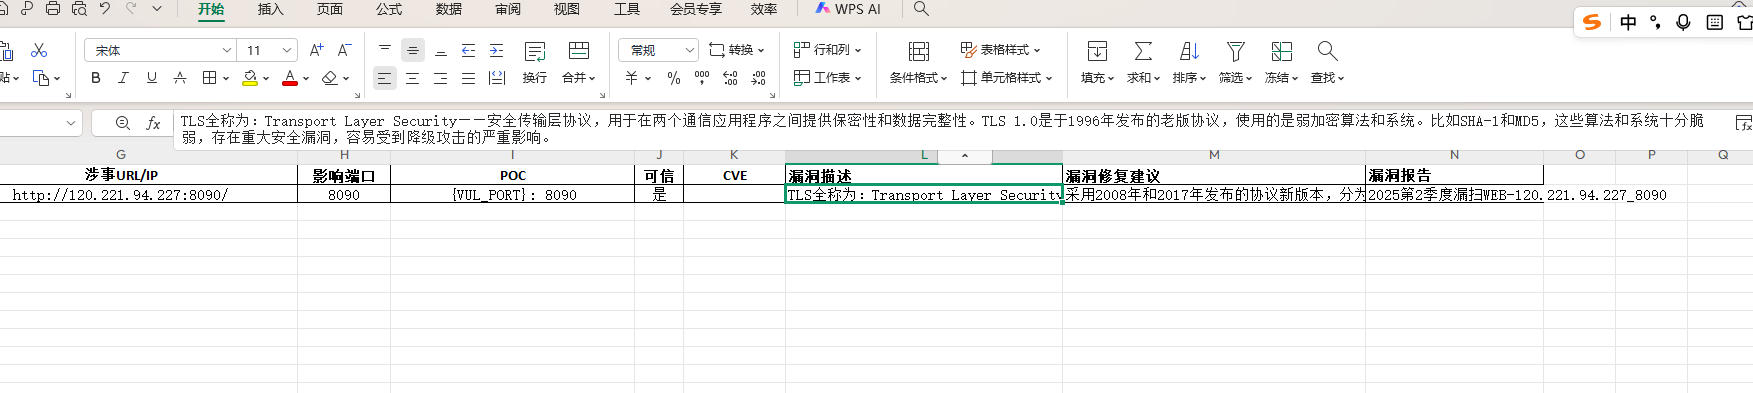Image resolution: width=1753 pixels, height=393 pixels.
Task: Undo the last action
Action: (105, 9)
